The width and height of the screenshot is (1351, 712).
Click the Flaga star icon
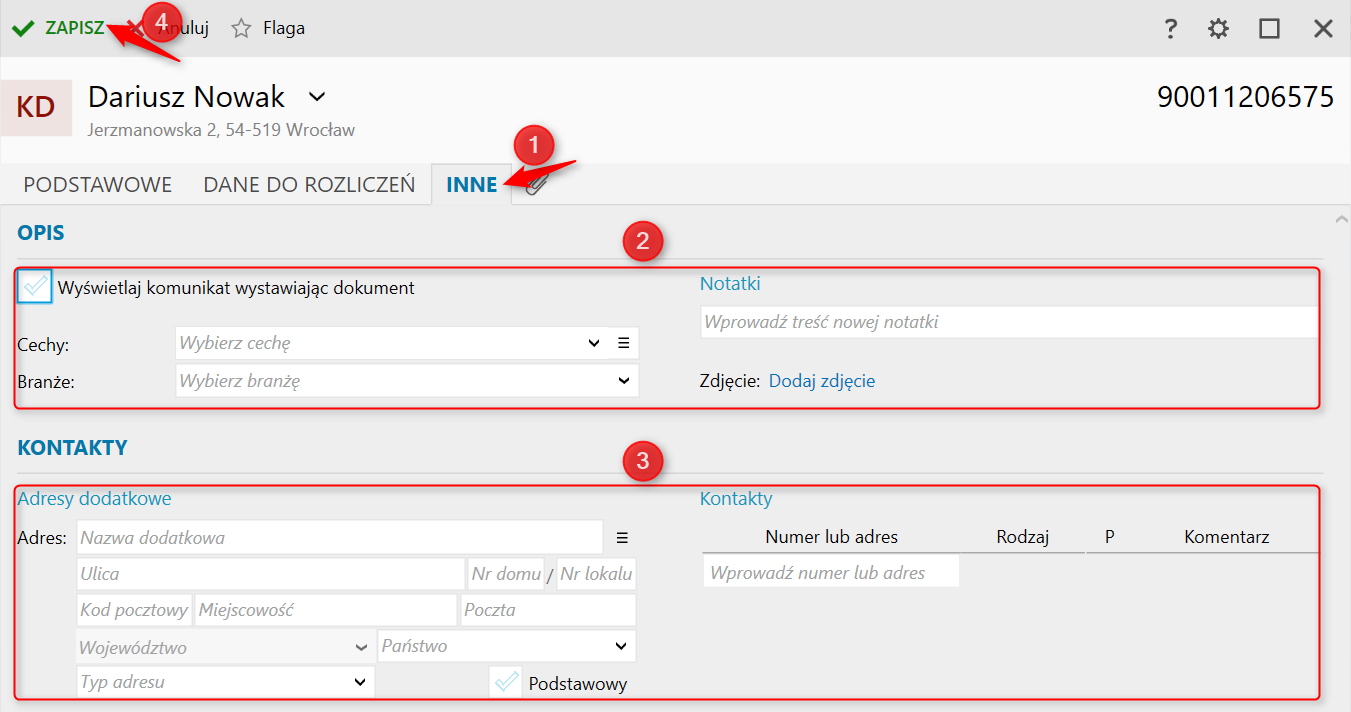[241, 28]
